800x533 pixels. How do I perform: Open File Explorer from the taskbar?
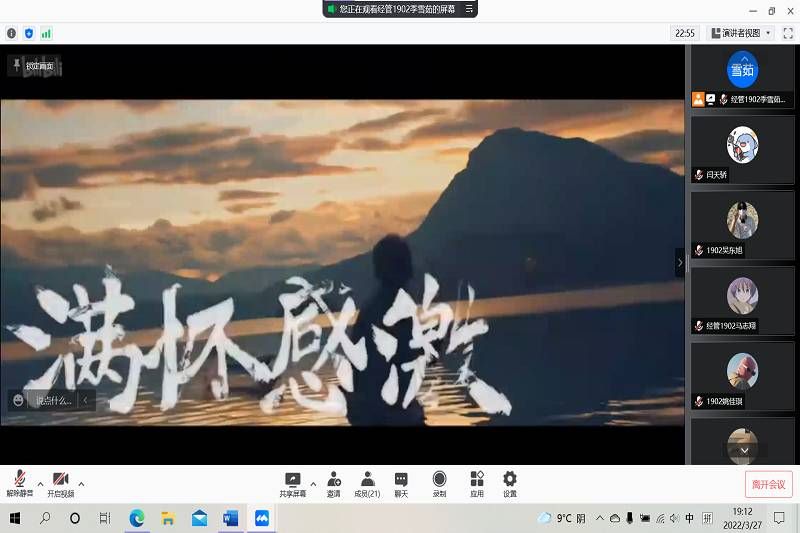pyautogui.click(x=168, y=519)
